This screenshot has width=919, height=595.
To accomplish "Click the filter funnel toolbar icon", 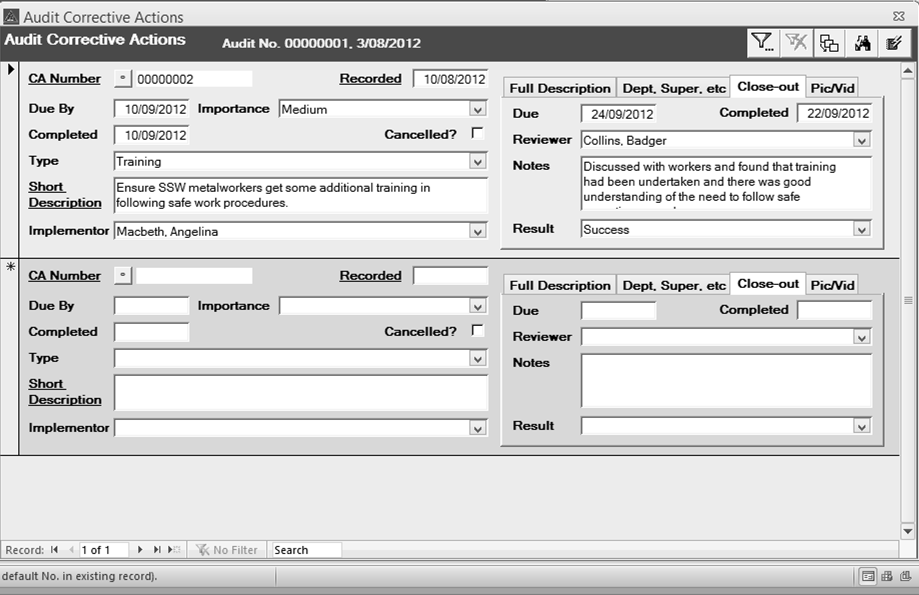I will [763, 43].
